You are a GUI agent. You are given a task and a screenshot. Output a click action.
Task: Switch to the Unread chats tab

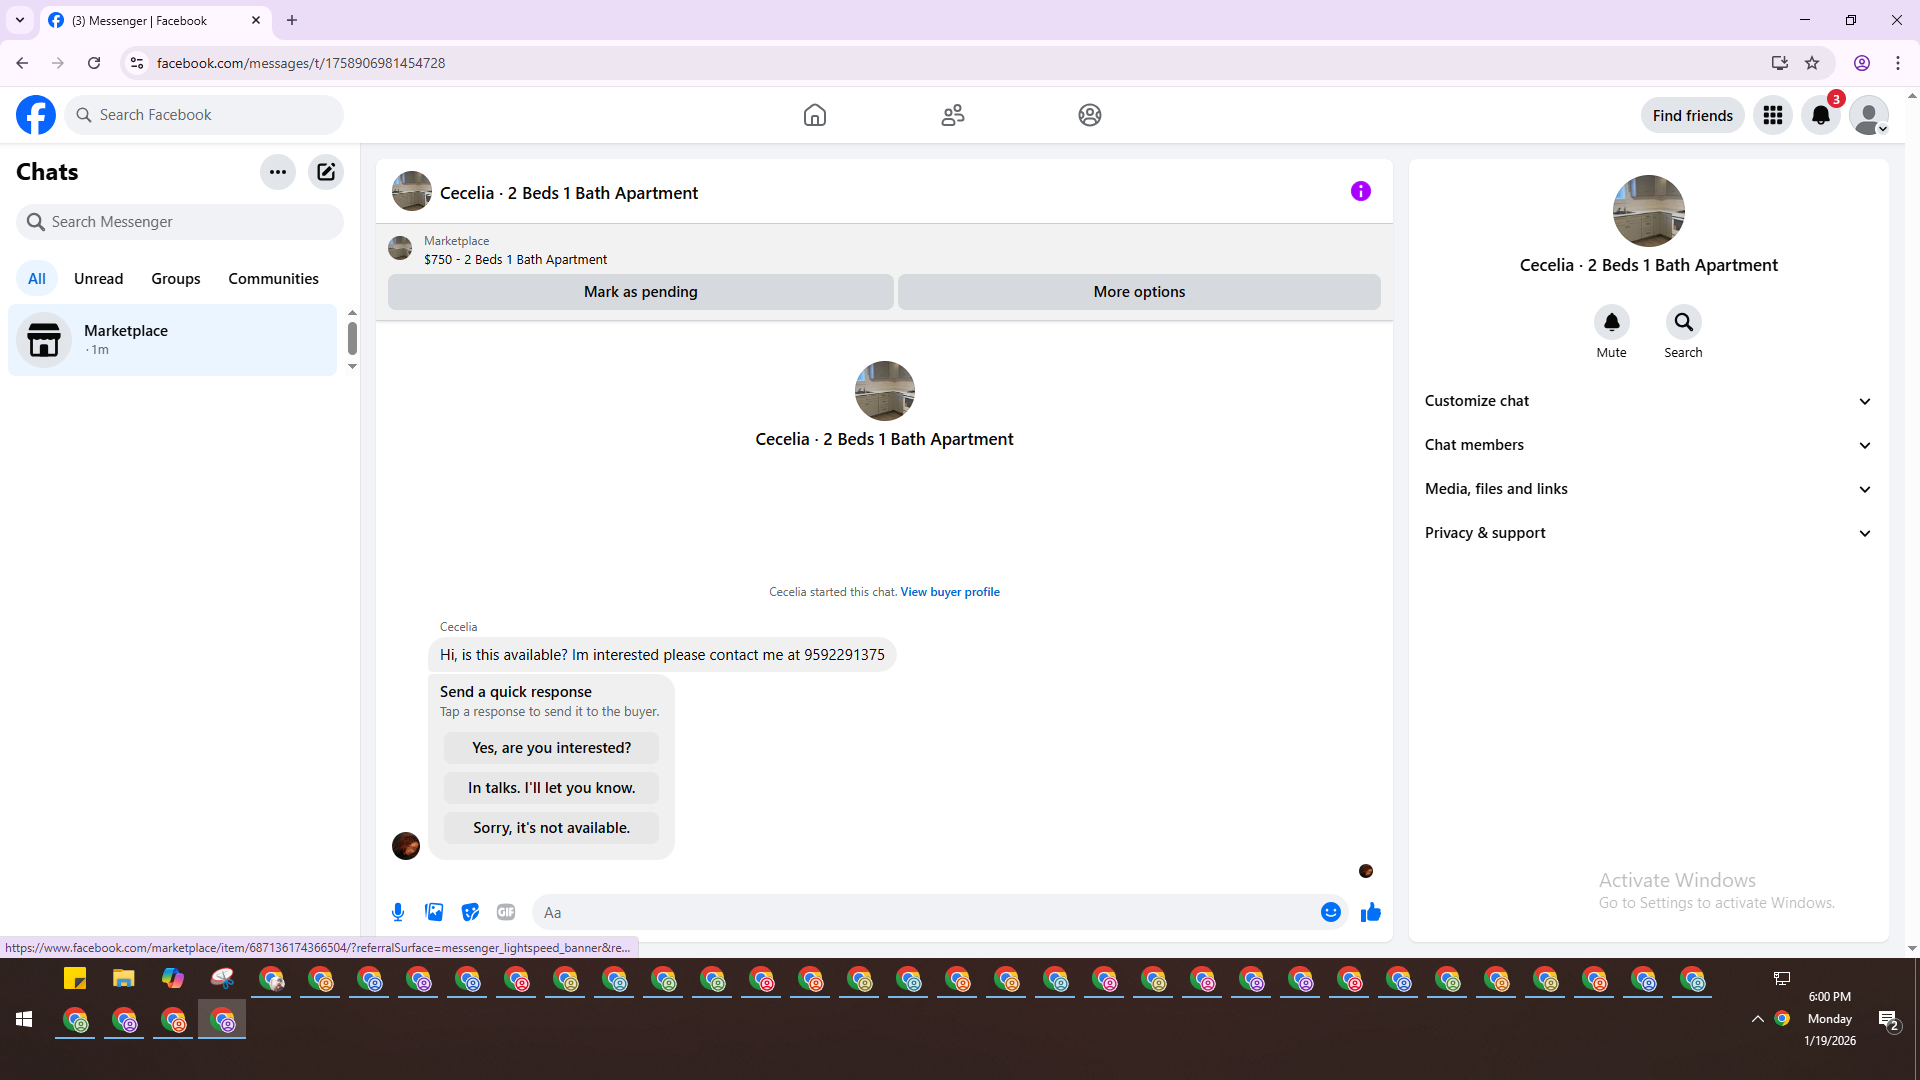point(98,279)
